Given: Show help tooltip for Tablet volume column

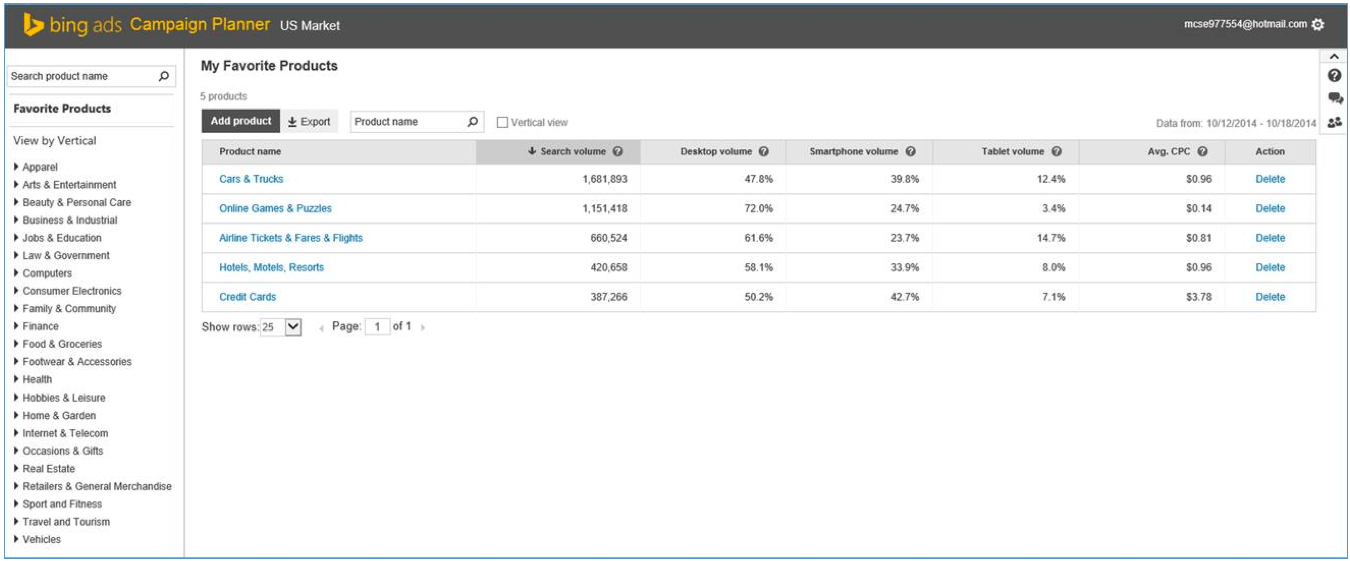Looking at the screenshot, I should (x=1057, y=152).
